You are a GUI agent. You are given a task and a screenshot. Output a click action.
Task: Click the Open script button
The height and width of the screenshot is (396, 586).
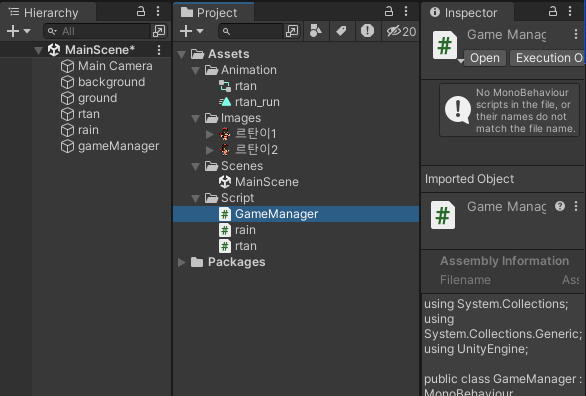[485, 58]
